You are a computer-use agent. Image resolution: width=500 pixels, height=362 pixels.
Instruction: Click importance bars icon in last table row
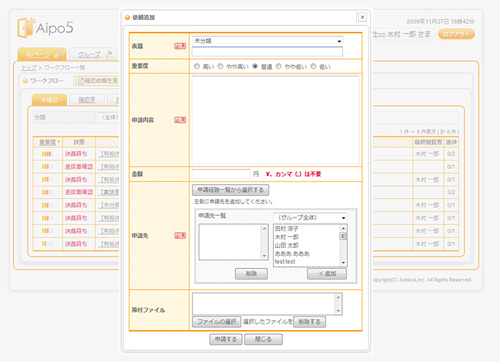[x=46, y=244]
